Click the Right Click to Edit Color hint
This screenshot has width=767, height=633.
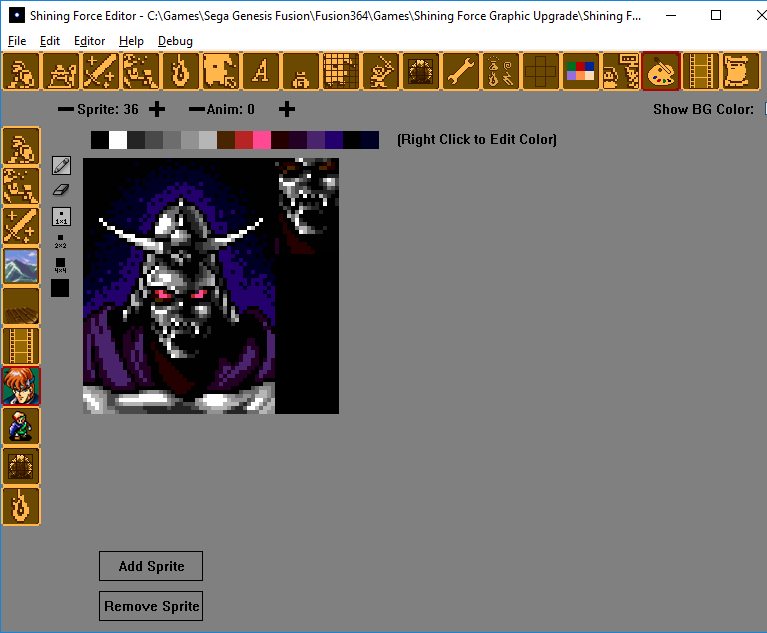point(476,139)
